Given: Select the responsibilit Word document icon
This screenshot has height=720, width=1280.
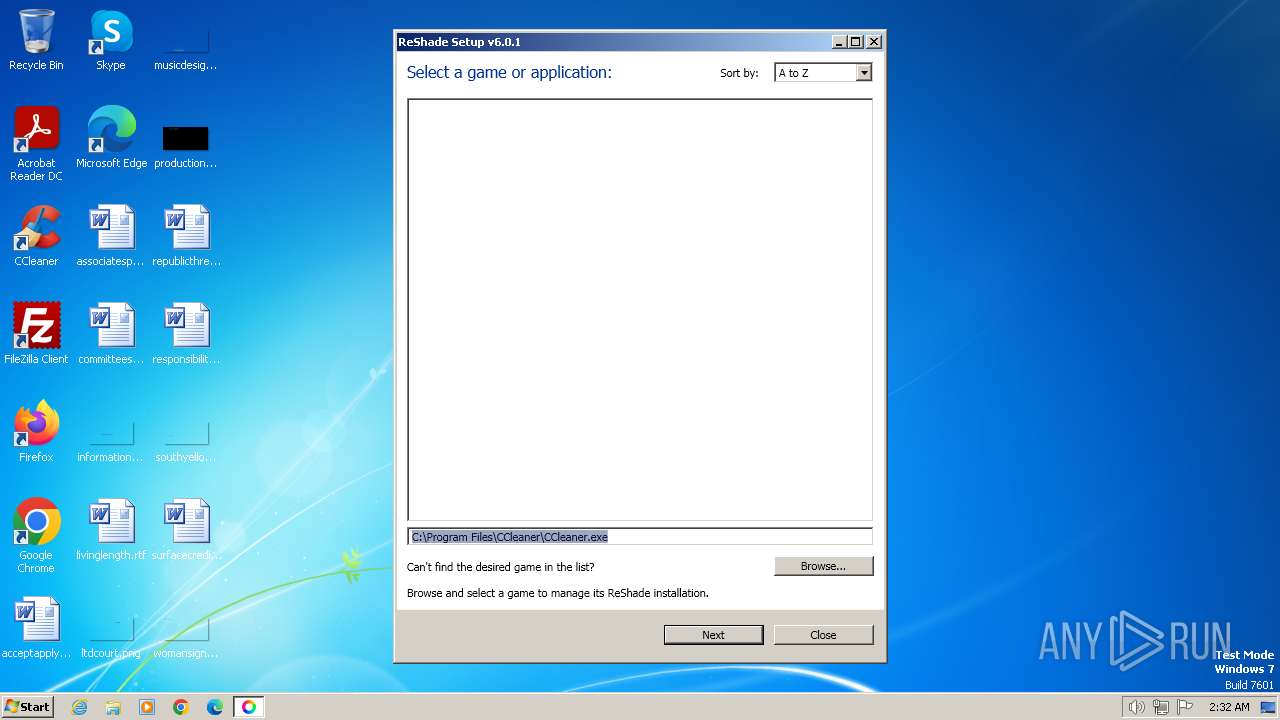Looking at the screenshot, I should click(x=186, y=333).
